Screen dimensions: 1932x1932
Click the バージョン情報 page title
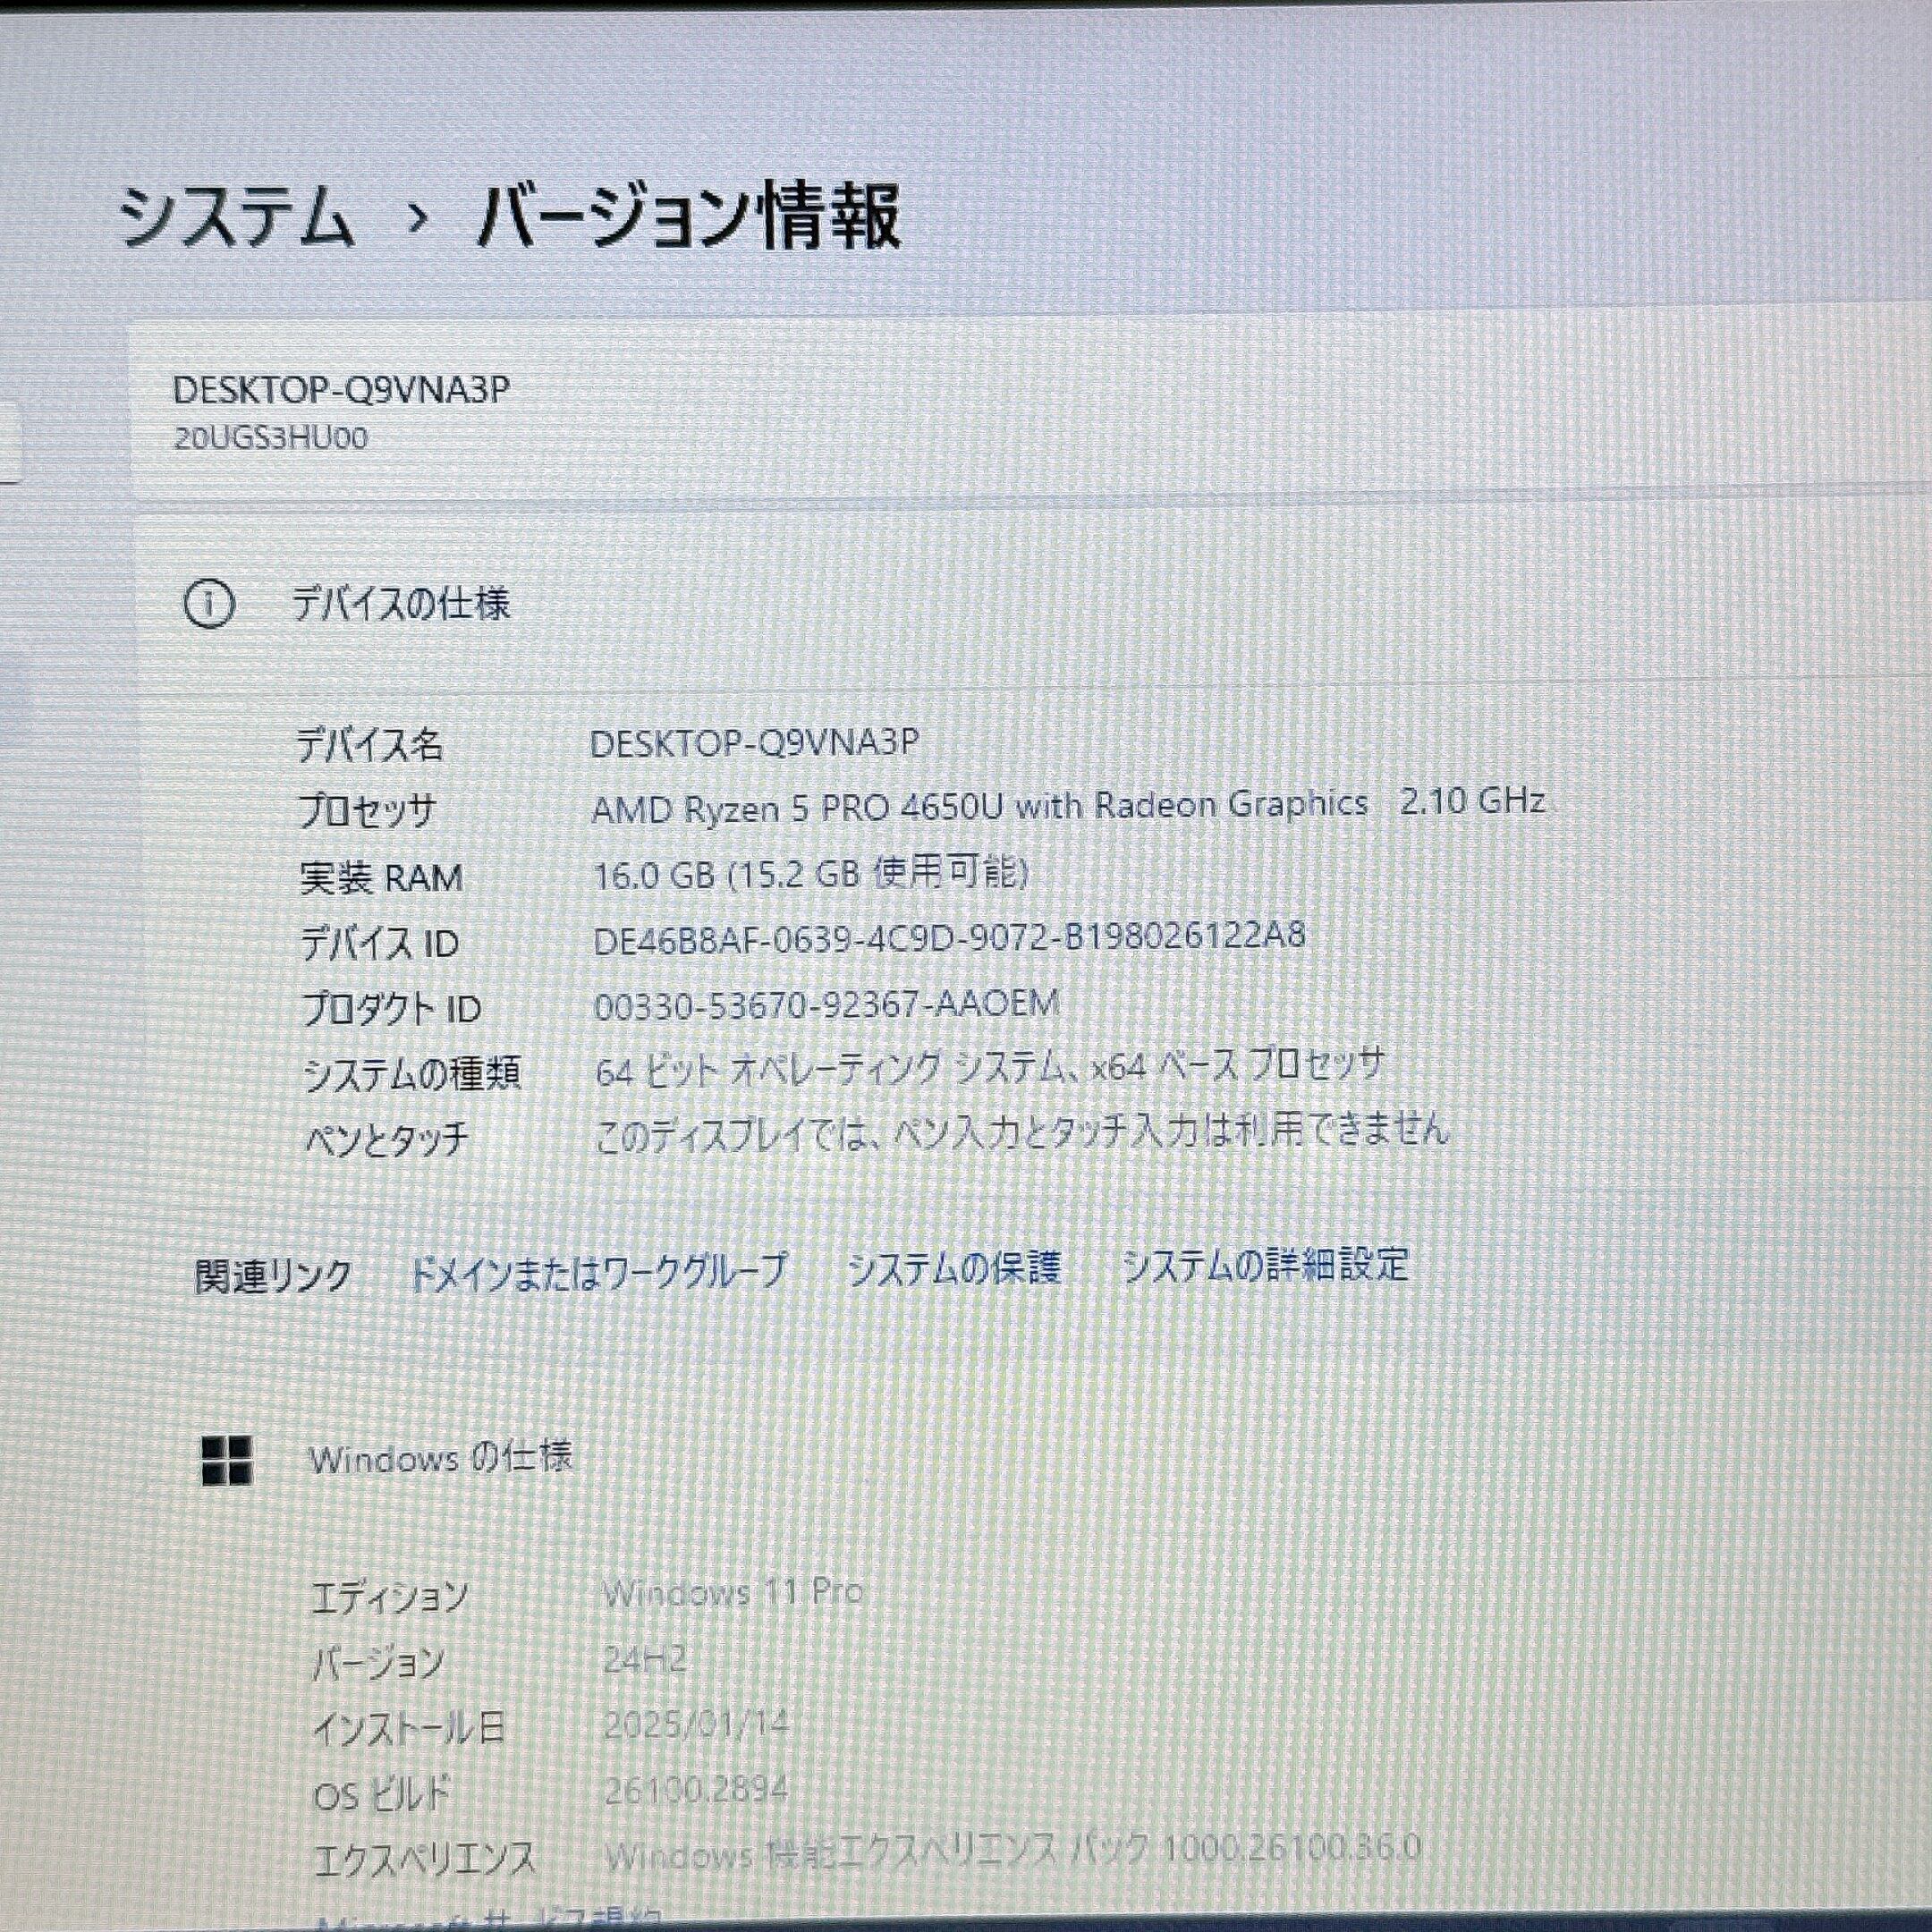689,217
